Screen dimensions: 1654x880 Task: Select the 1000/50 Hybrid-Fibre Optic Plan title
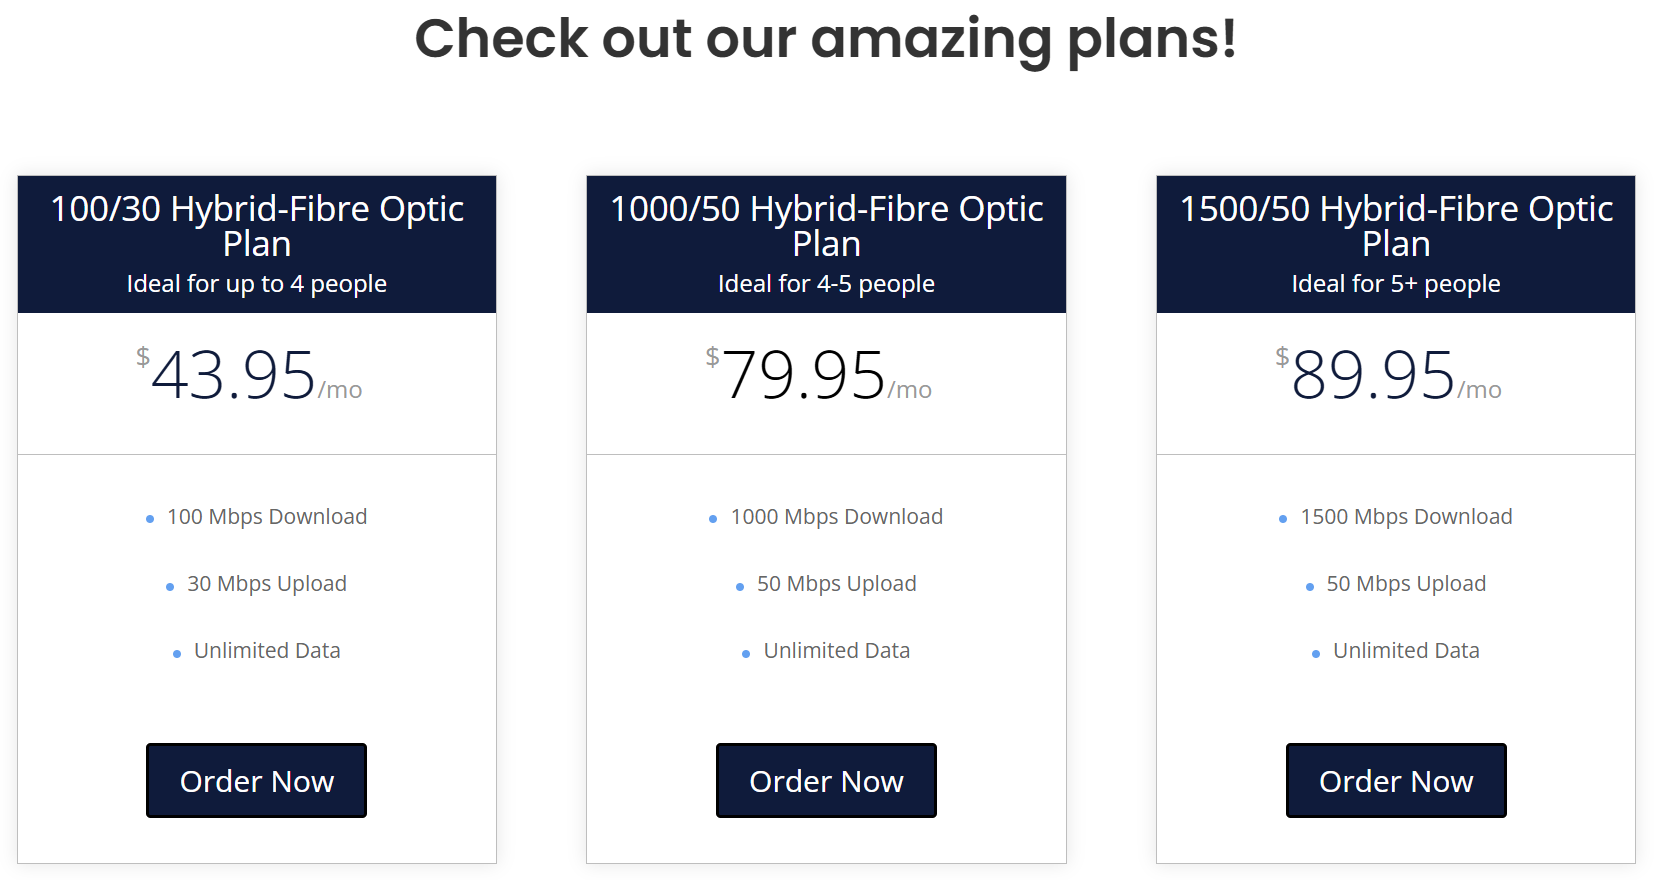click(827, 226)
